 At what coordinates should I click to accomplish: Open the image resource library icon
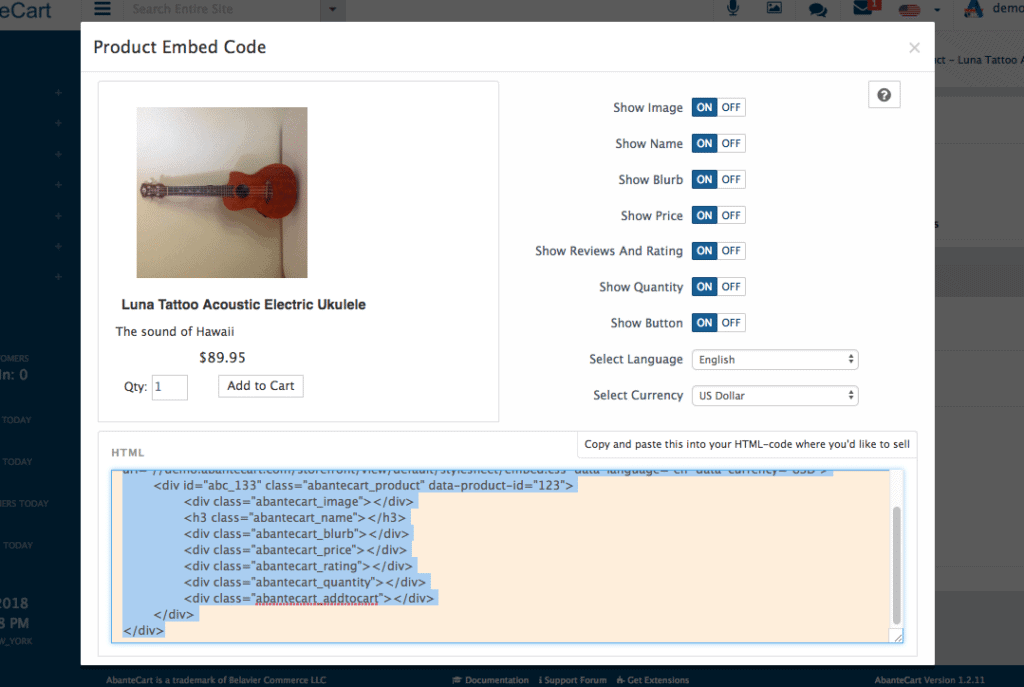pos(774,8)
